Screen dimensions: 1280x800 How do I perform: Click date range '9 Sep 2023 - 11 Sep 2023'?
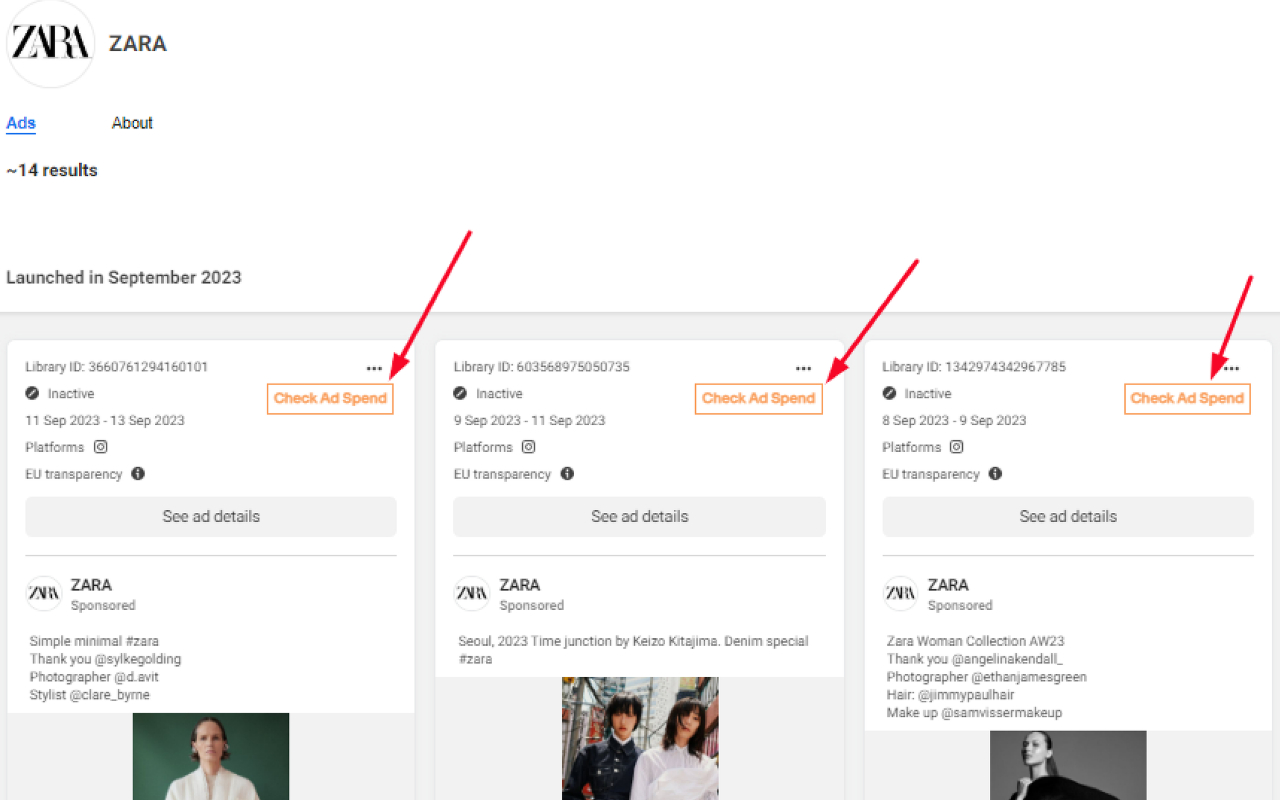pyautogui.click(x=529, y=421)
